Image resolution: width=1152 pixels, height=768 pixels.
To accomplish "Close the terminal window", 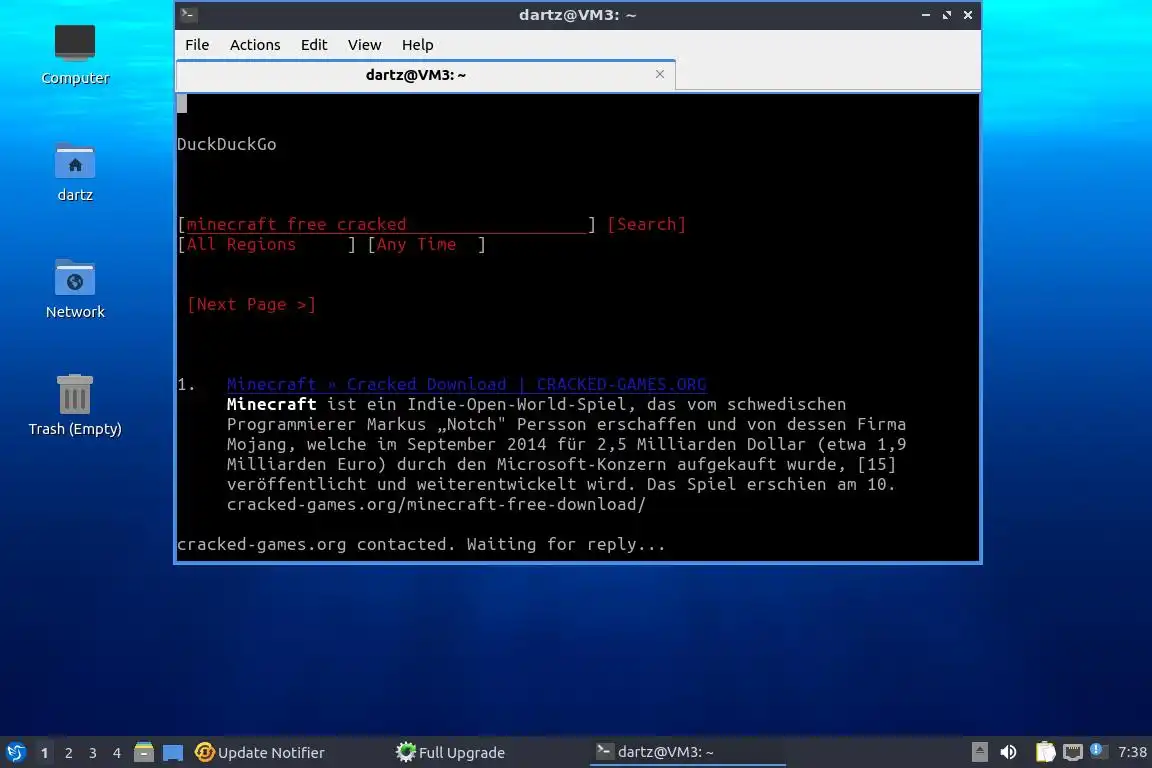I will click(x=968, y=15).
